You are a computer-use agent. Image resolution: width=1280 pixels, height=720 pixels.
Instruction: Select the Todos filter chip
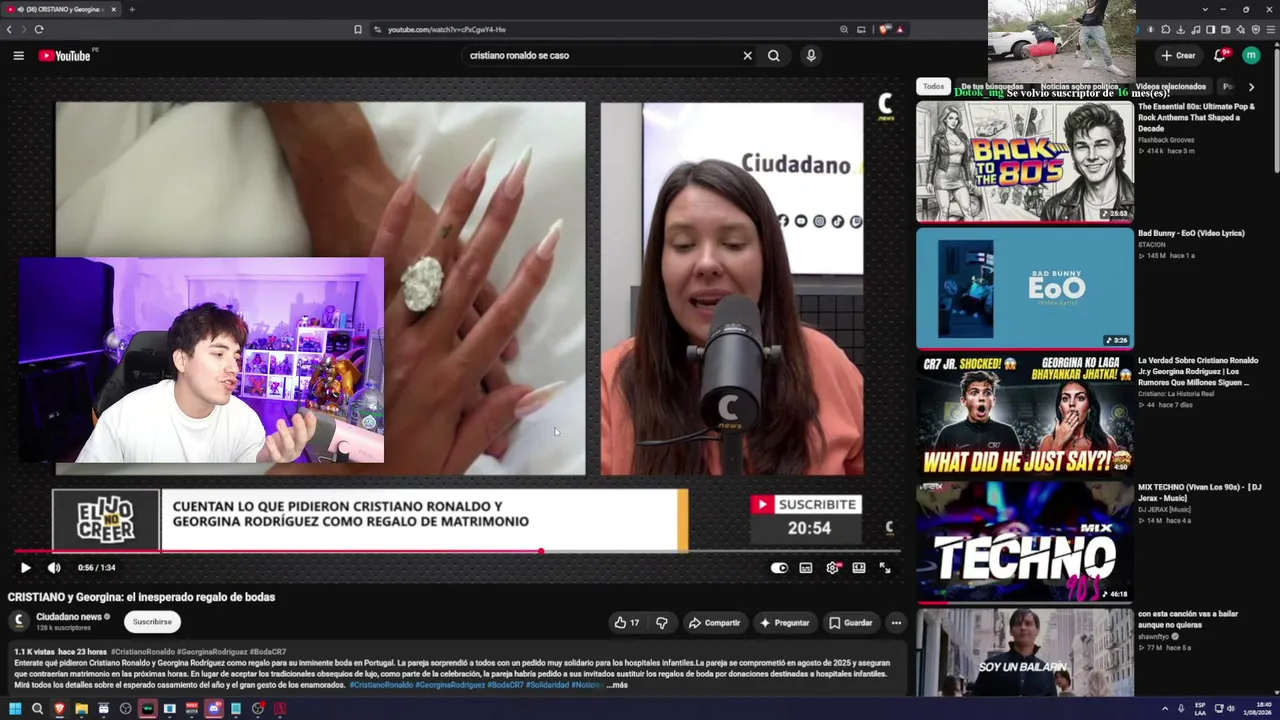point(933,87)
